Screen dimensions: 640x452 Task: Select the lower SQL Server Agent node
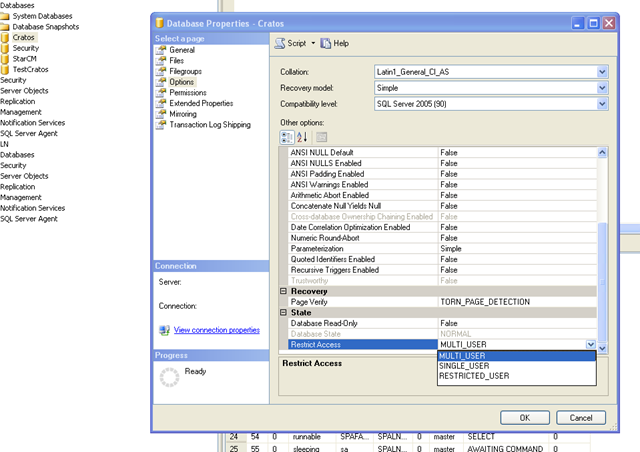point(29,218)
